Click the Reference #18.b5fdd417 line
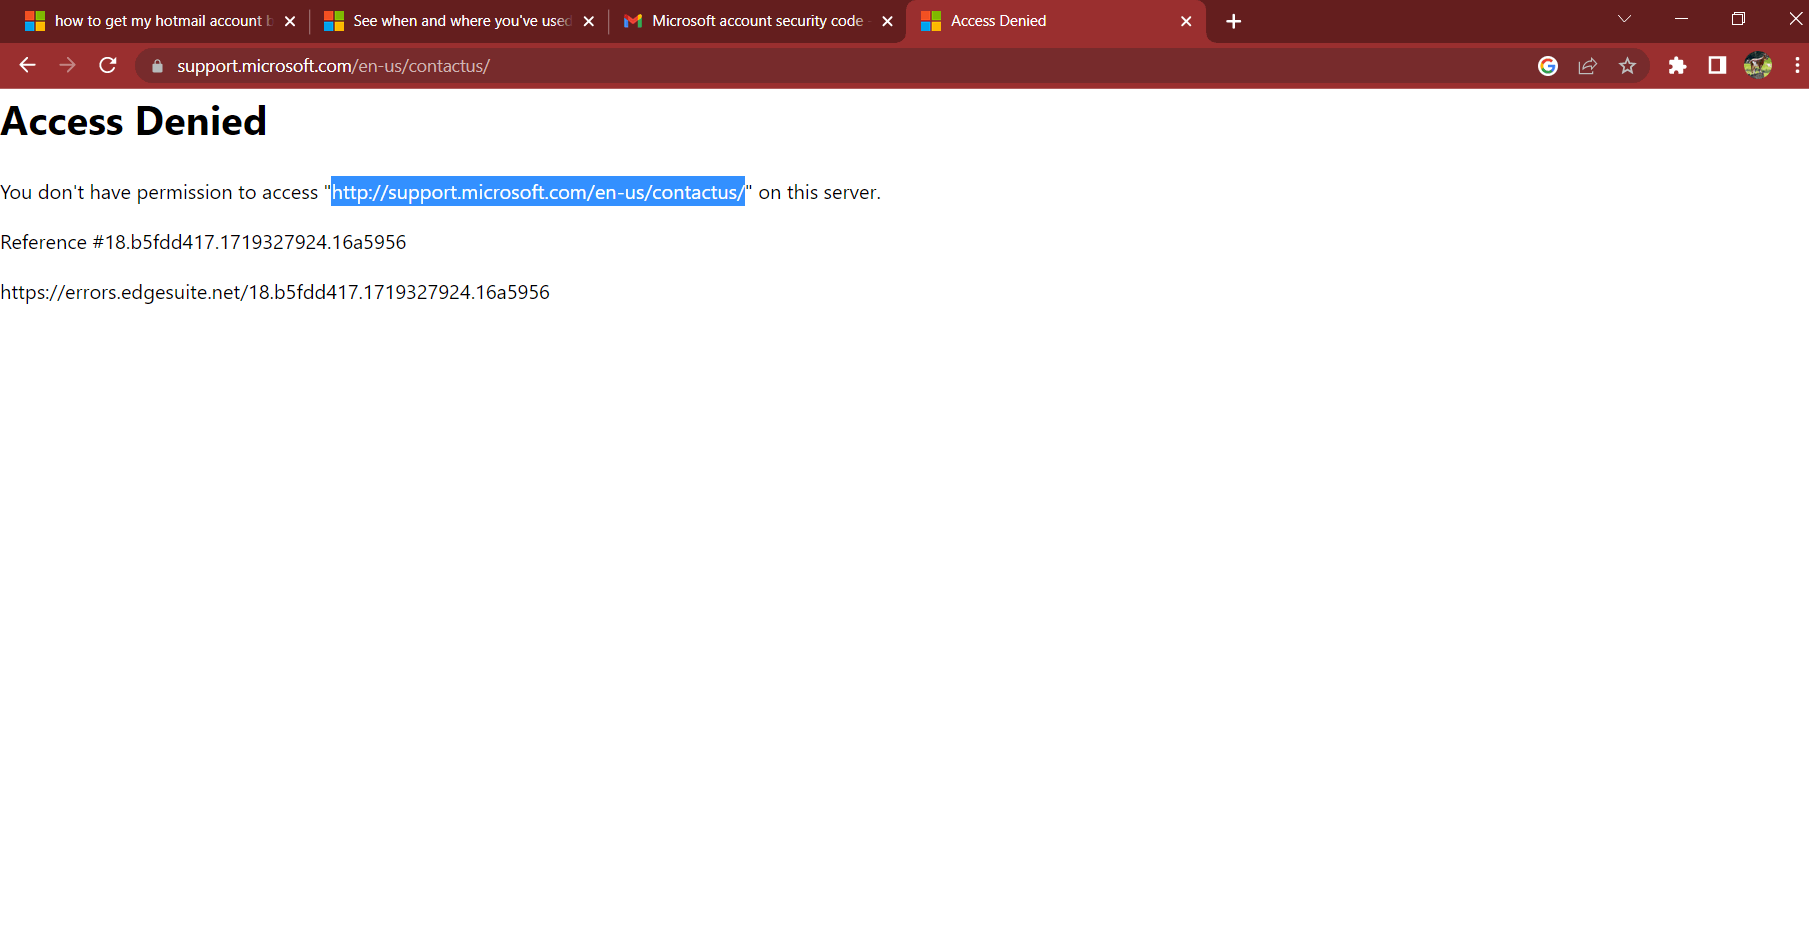The width and height of the screenshot is (1809, 926). [x=203, y=242]
